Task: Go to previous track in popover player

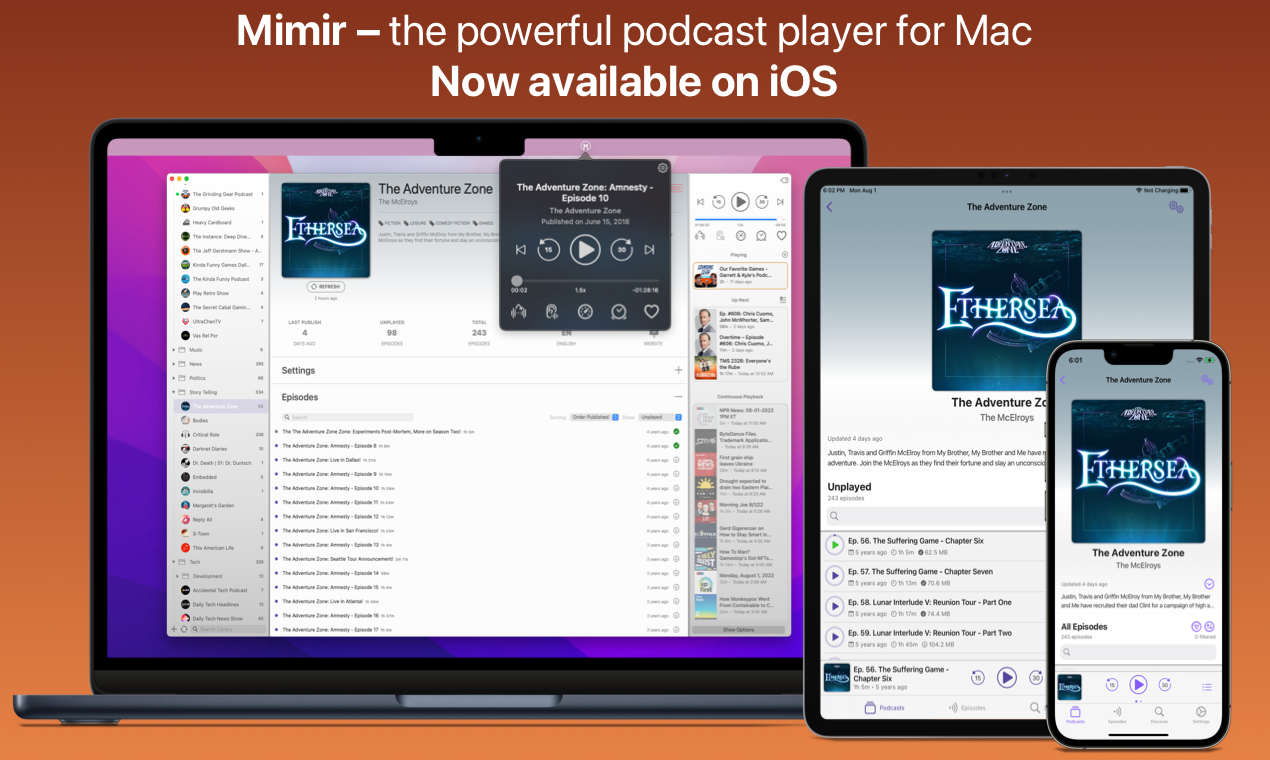Action: [x=520, y=250]
